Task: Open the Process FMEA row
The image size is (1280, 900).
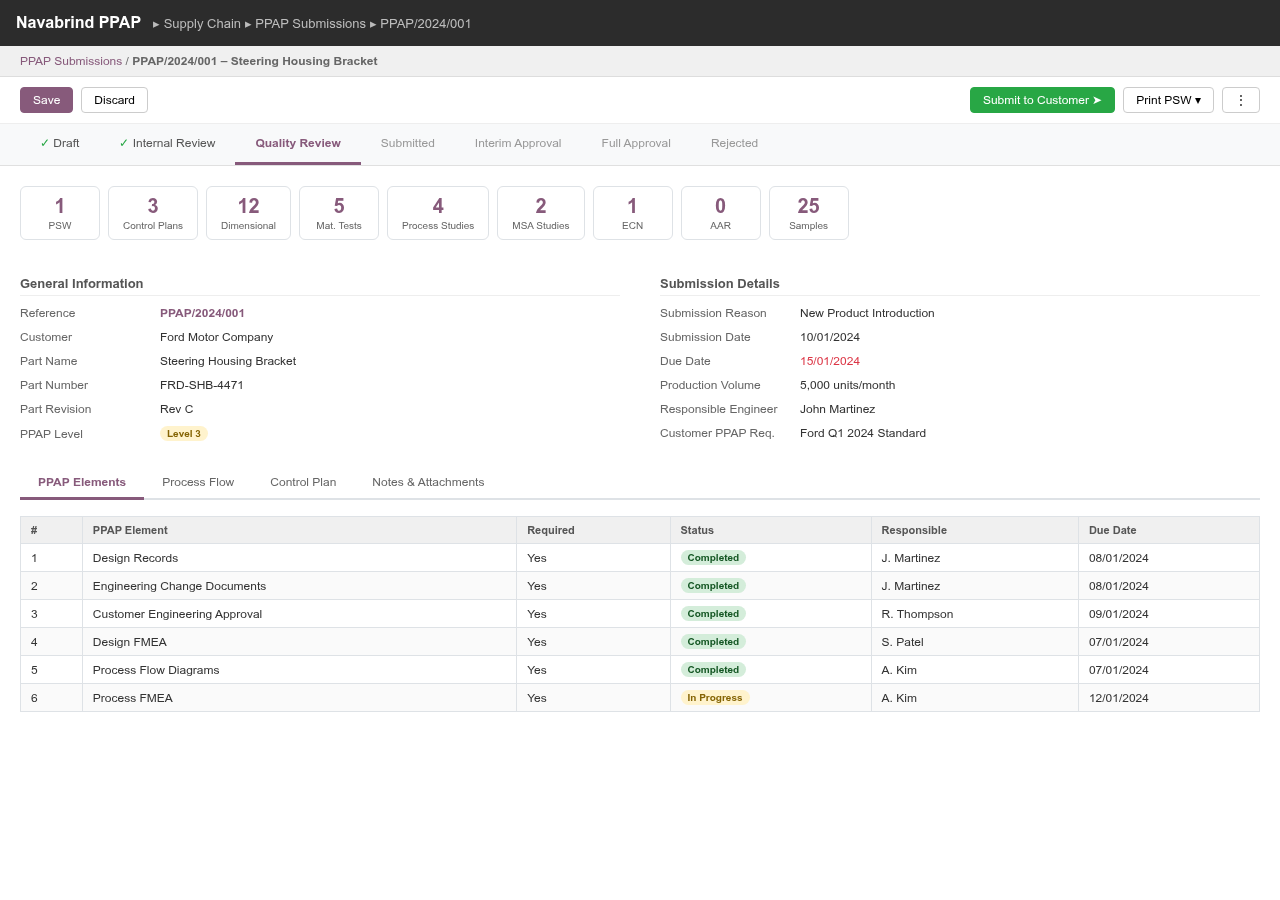Action: tap(133, 698)
